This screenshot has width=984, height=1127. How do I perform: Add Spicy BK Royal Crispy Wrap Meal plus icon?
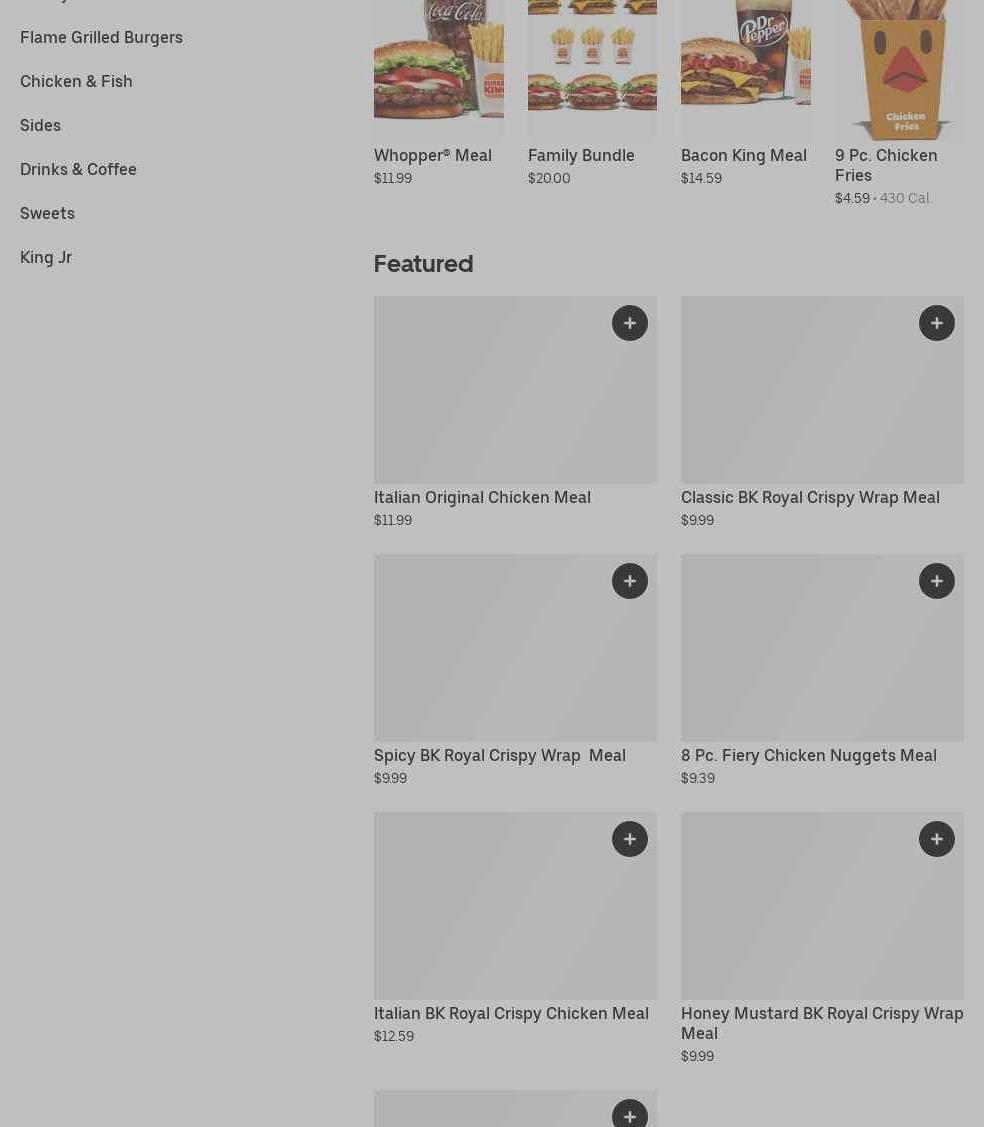[630, 581]
